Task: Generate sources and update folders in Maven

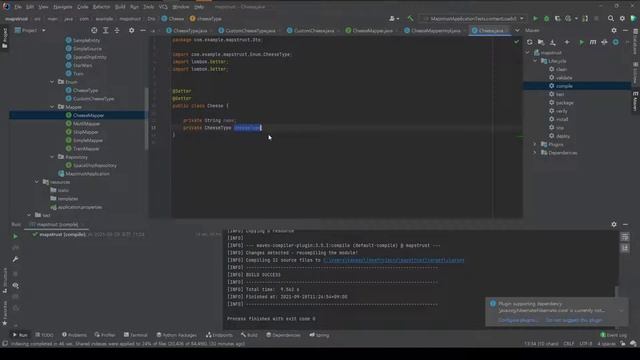Action: click(541, 42)
